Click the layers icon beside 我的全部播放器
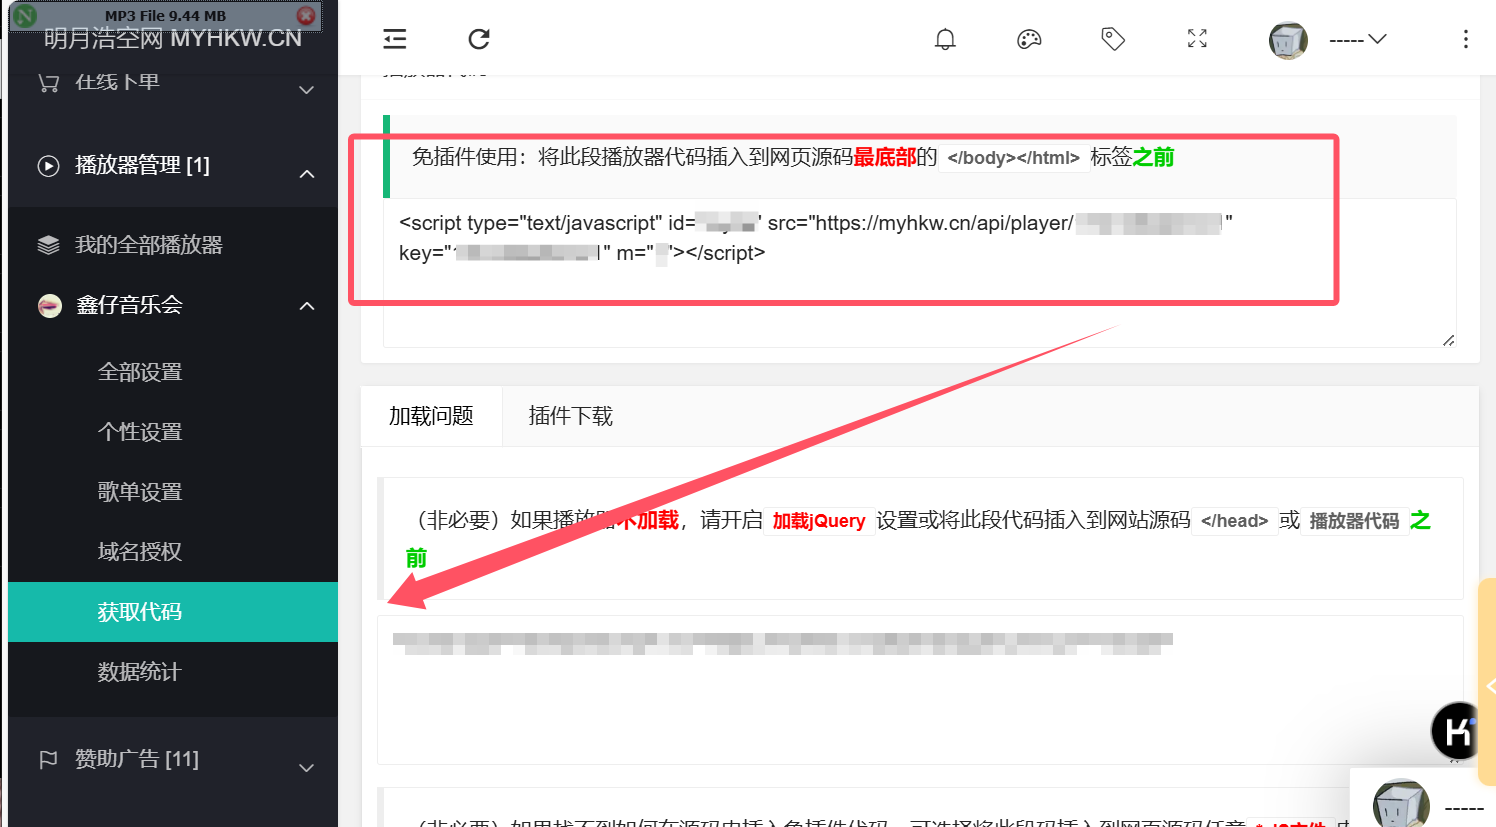Image resolution: width=1496 pixels, height=827 pixels. (x=48, y=245)
